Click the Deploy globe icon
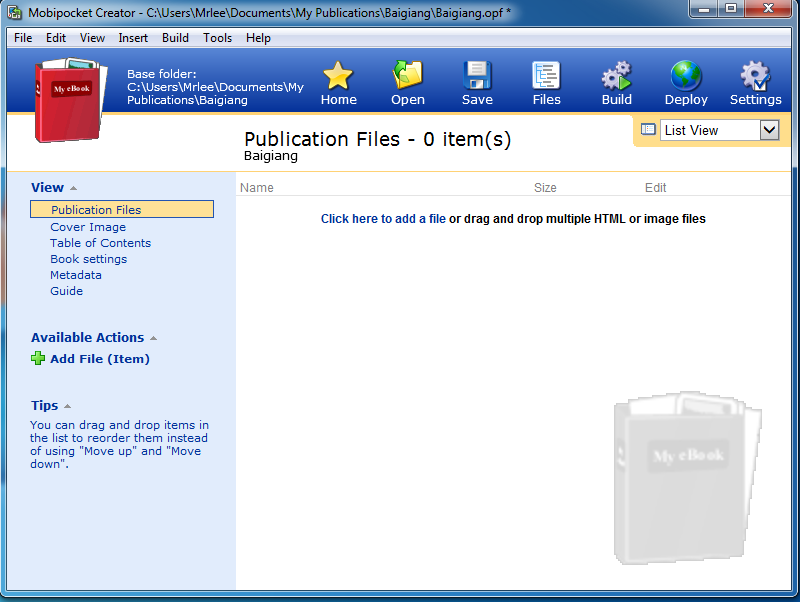 (x=686, y=77)
